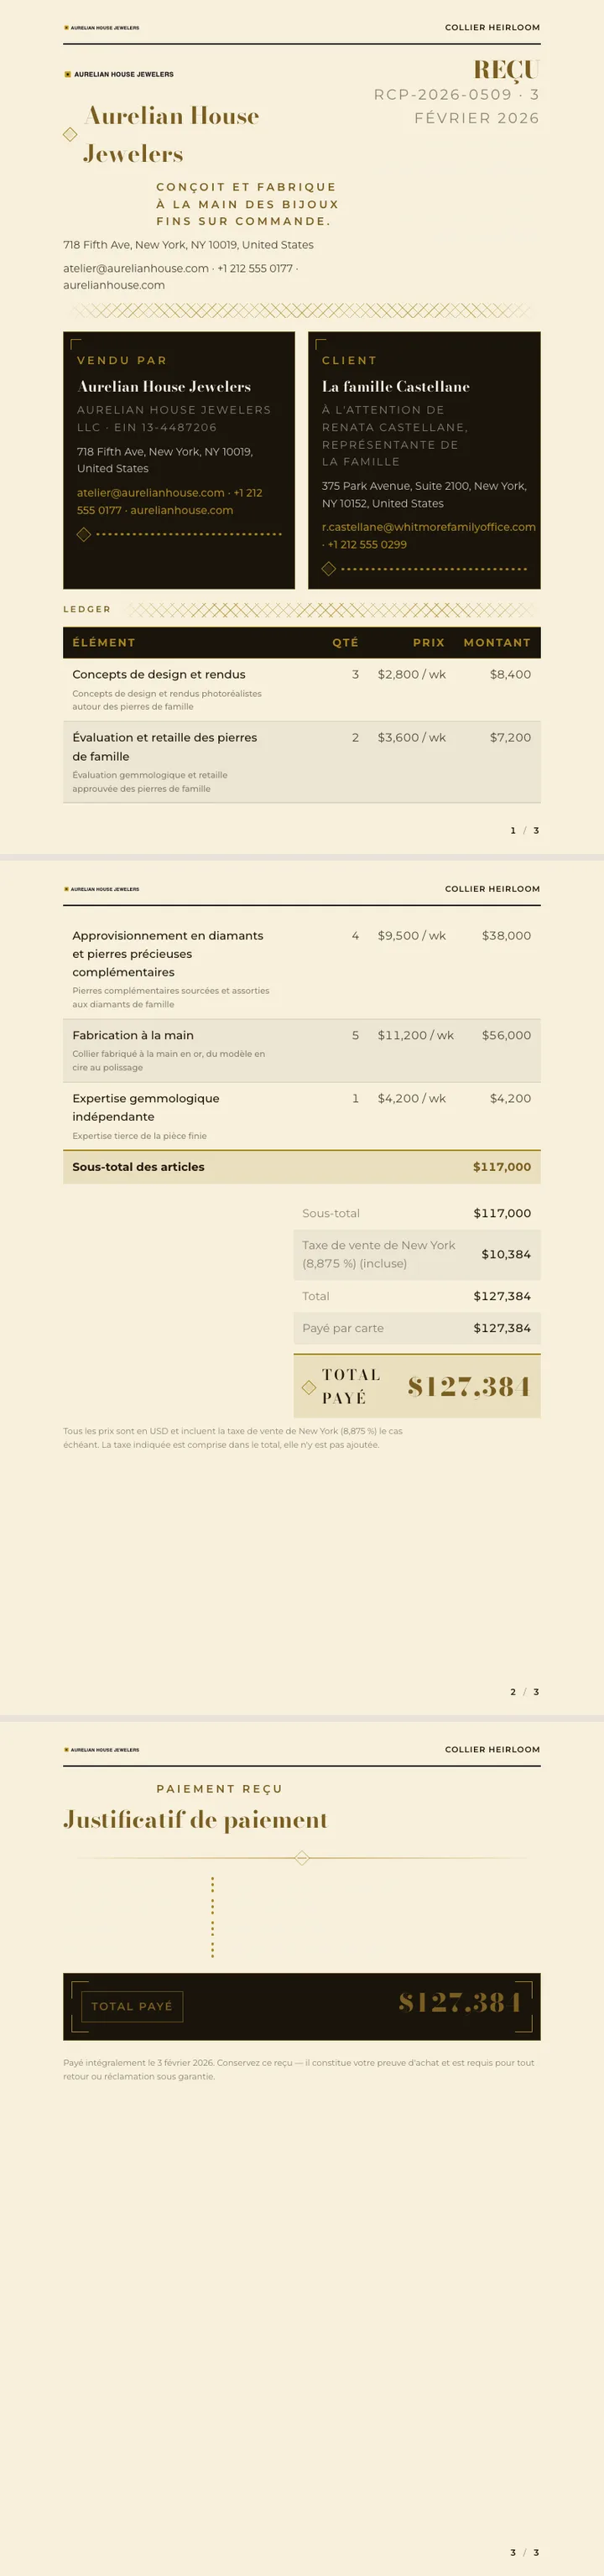Click the small logo in the page-one header
The image size is (604, 2576).
tap(102, 28)
